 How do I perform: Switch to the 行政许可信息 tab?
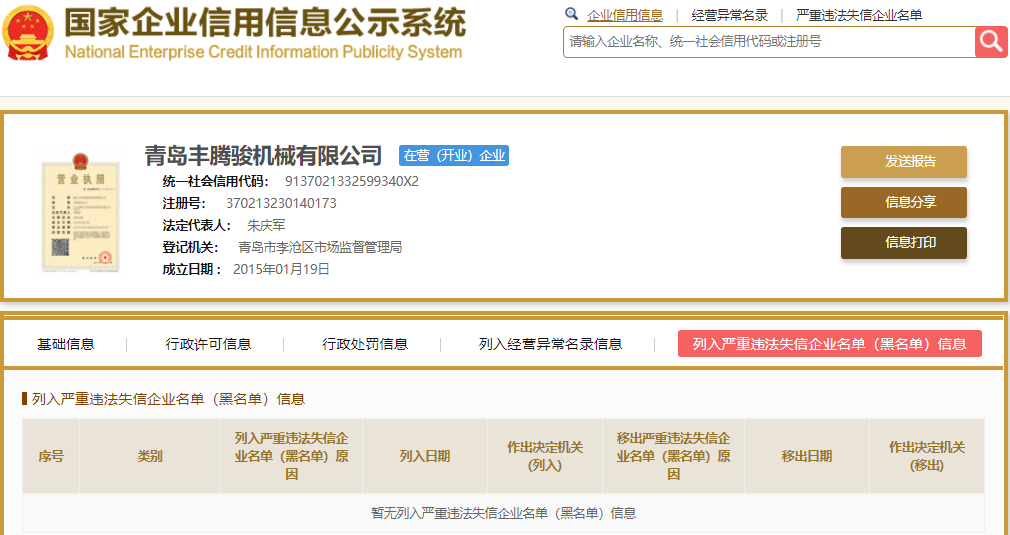tap(208, 344)
